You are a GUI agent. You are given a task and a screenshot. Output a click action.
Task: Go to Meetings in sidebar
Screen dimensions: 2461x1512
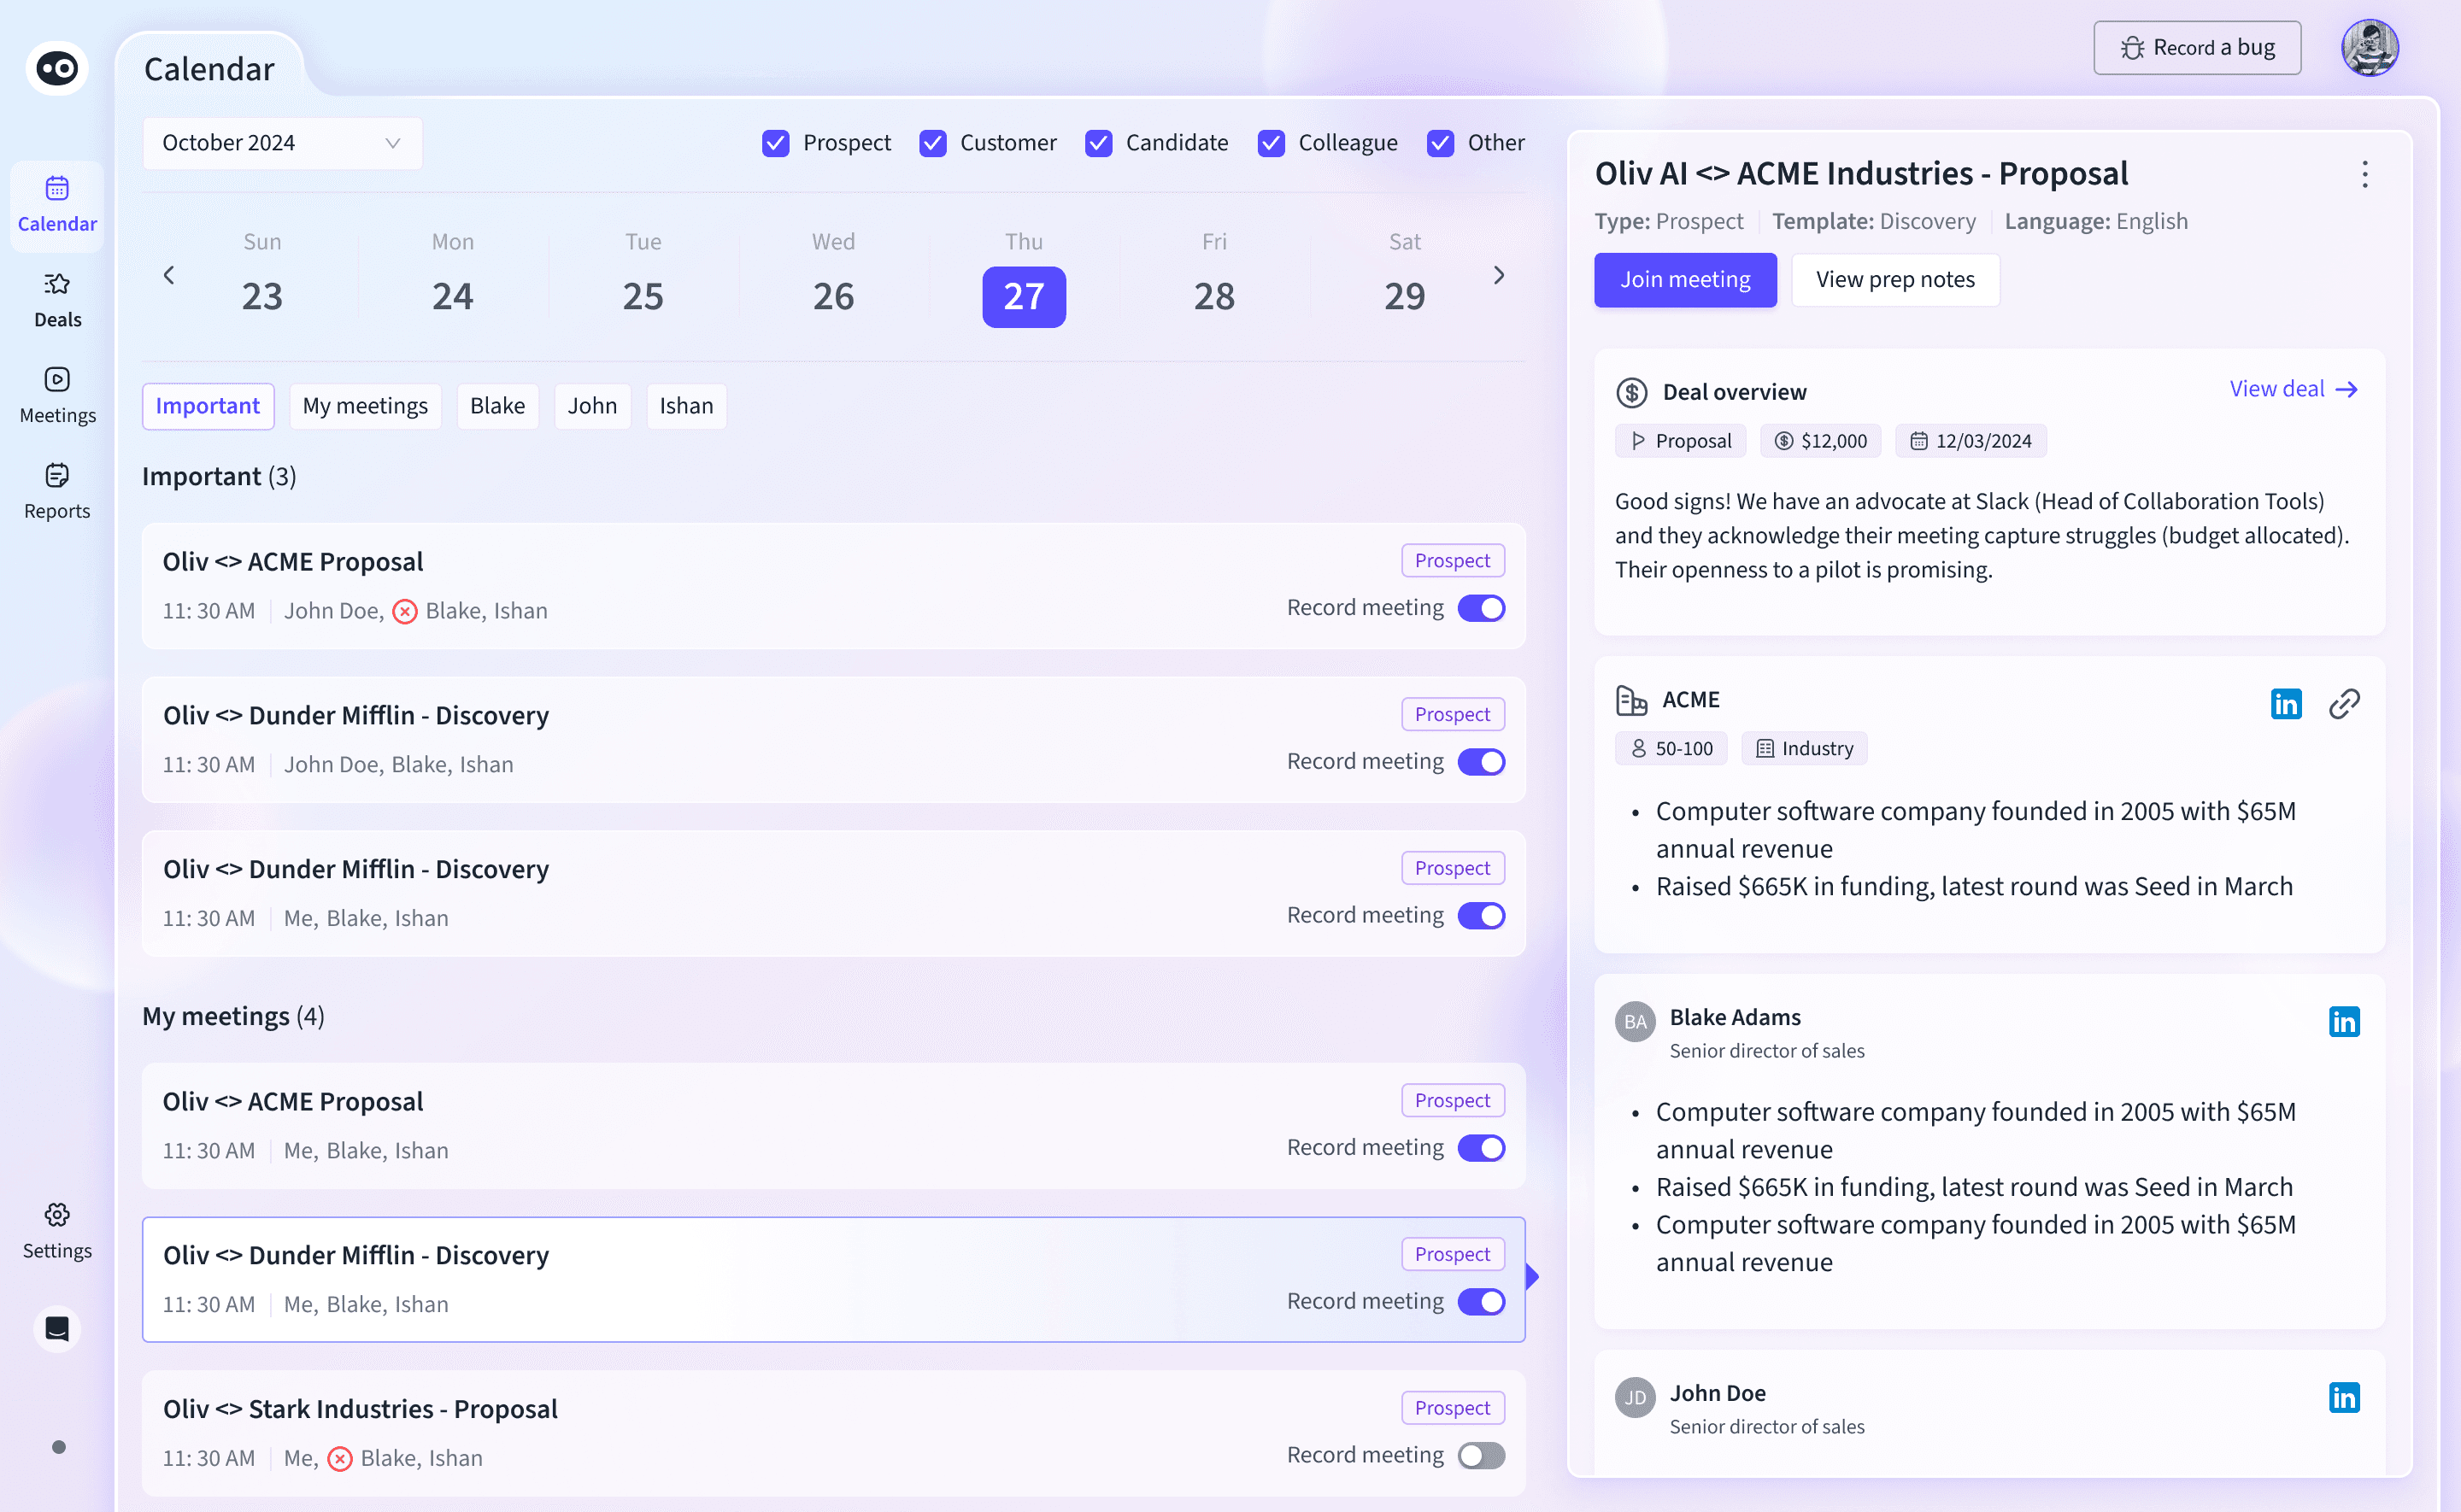57,395
